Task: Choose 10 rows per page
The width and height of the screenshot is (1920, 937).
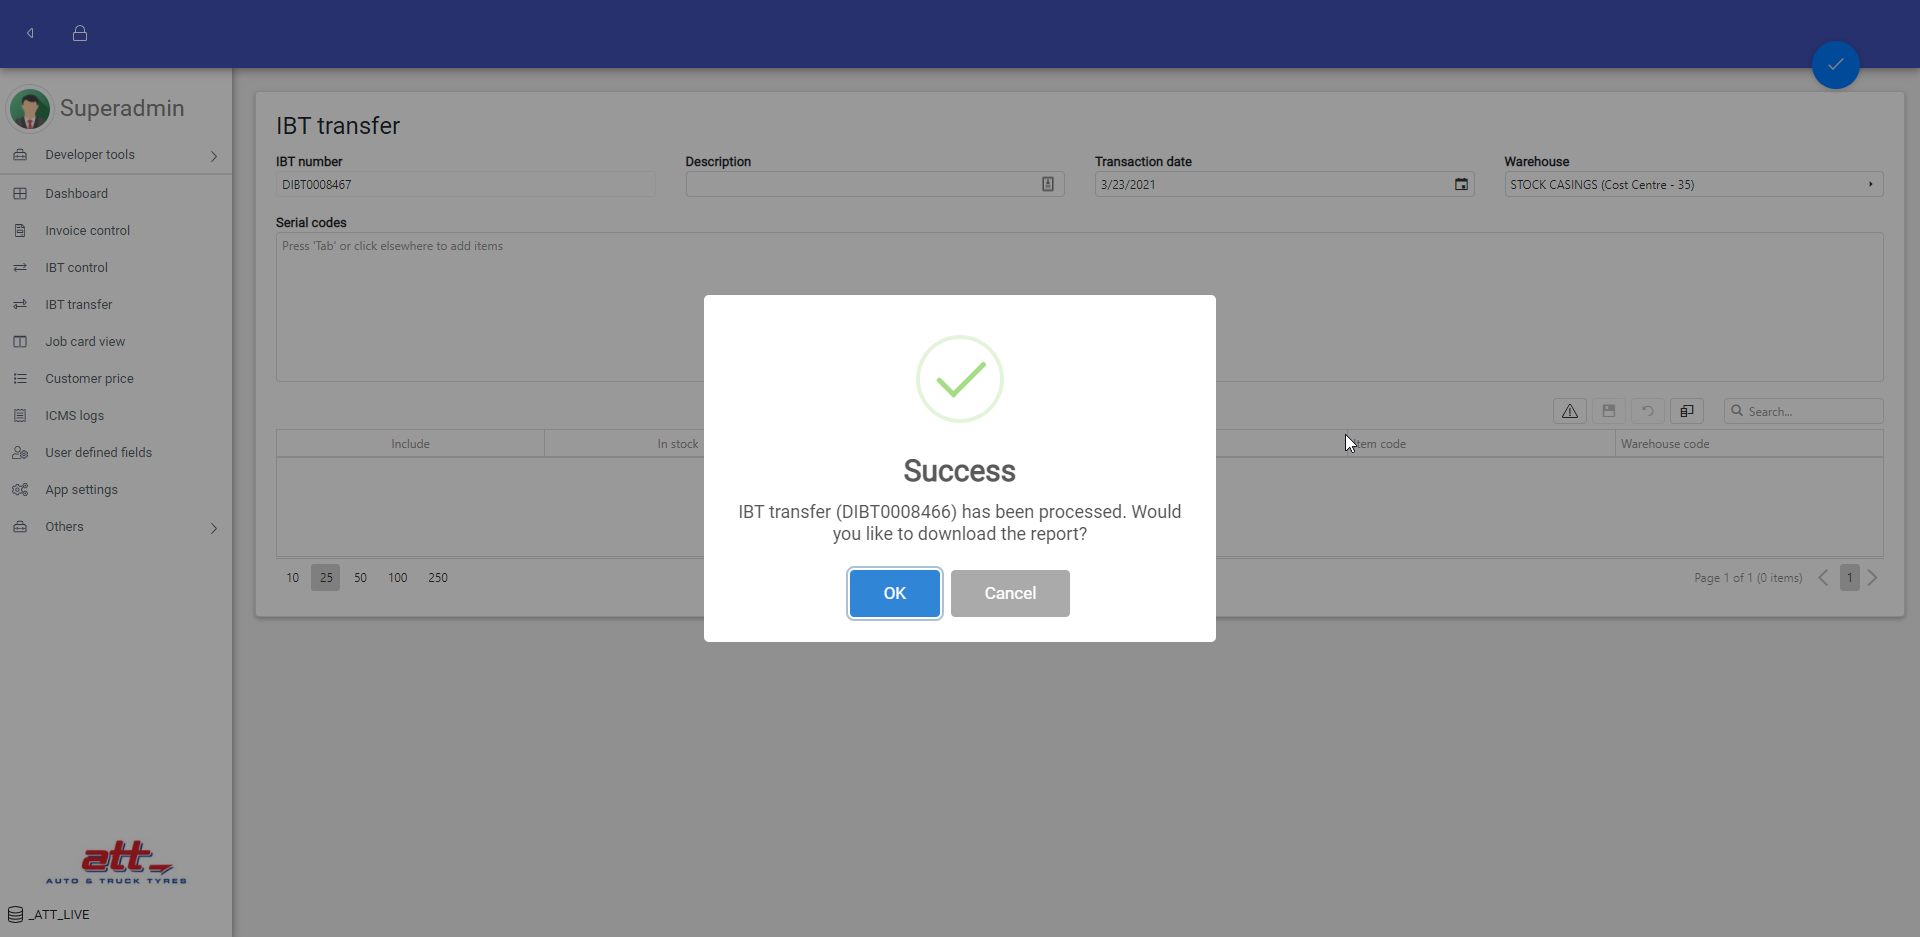Action: point(292,578)
